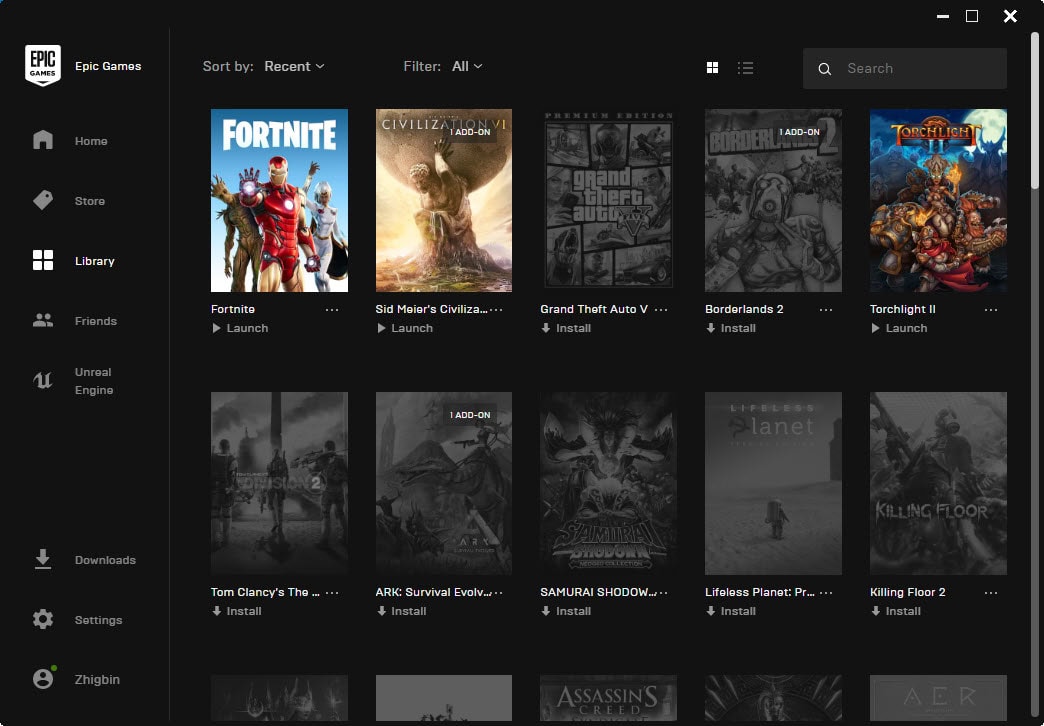
Task: Select the Killing Floor cover art
Action: point(938,484)
